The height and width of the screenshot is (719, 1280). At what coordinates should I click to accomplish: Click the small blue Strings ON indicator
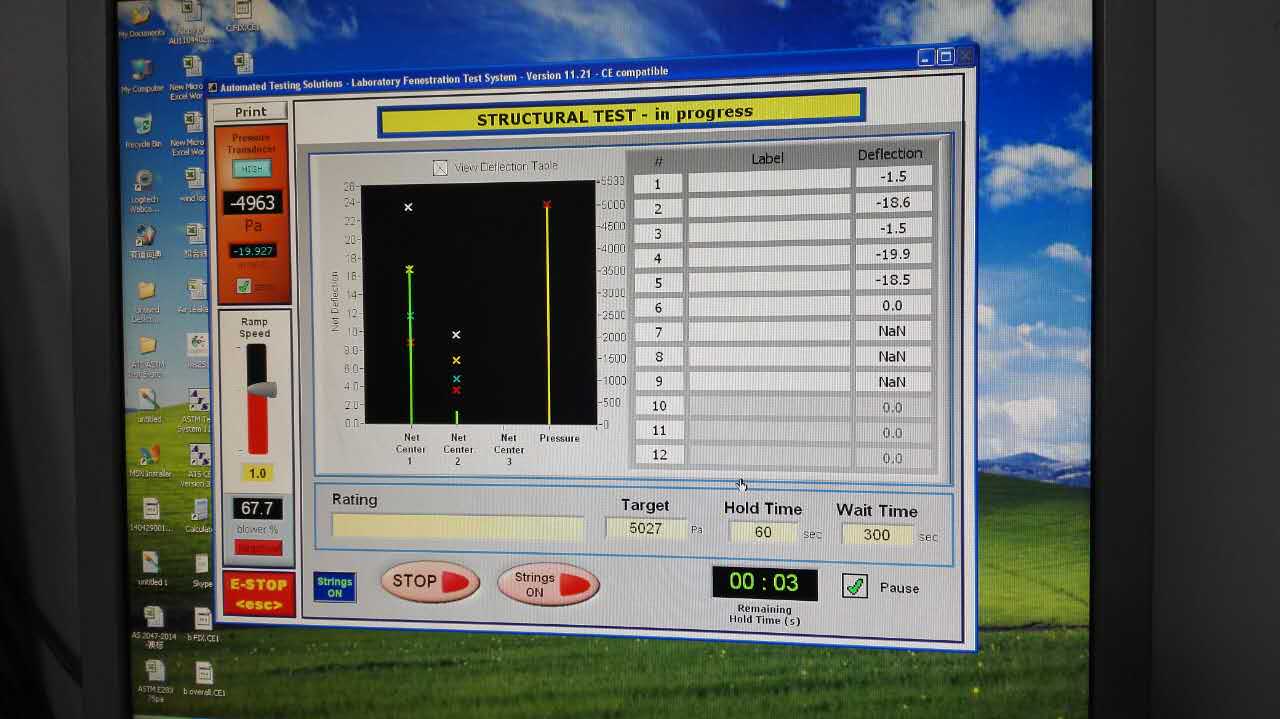click(x=334, y=586)
